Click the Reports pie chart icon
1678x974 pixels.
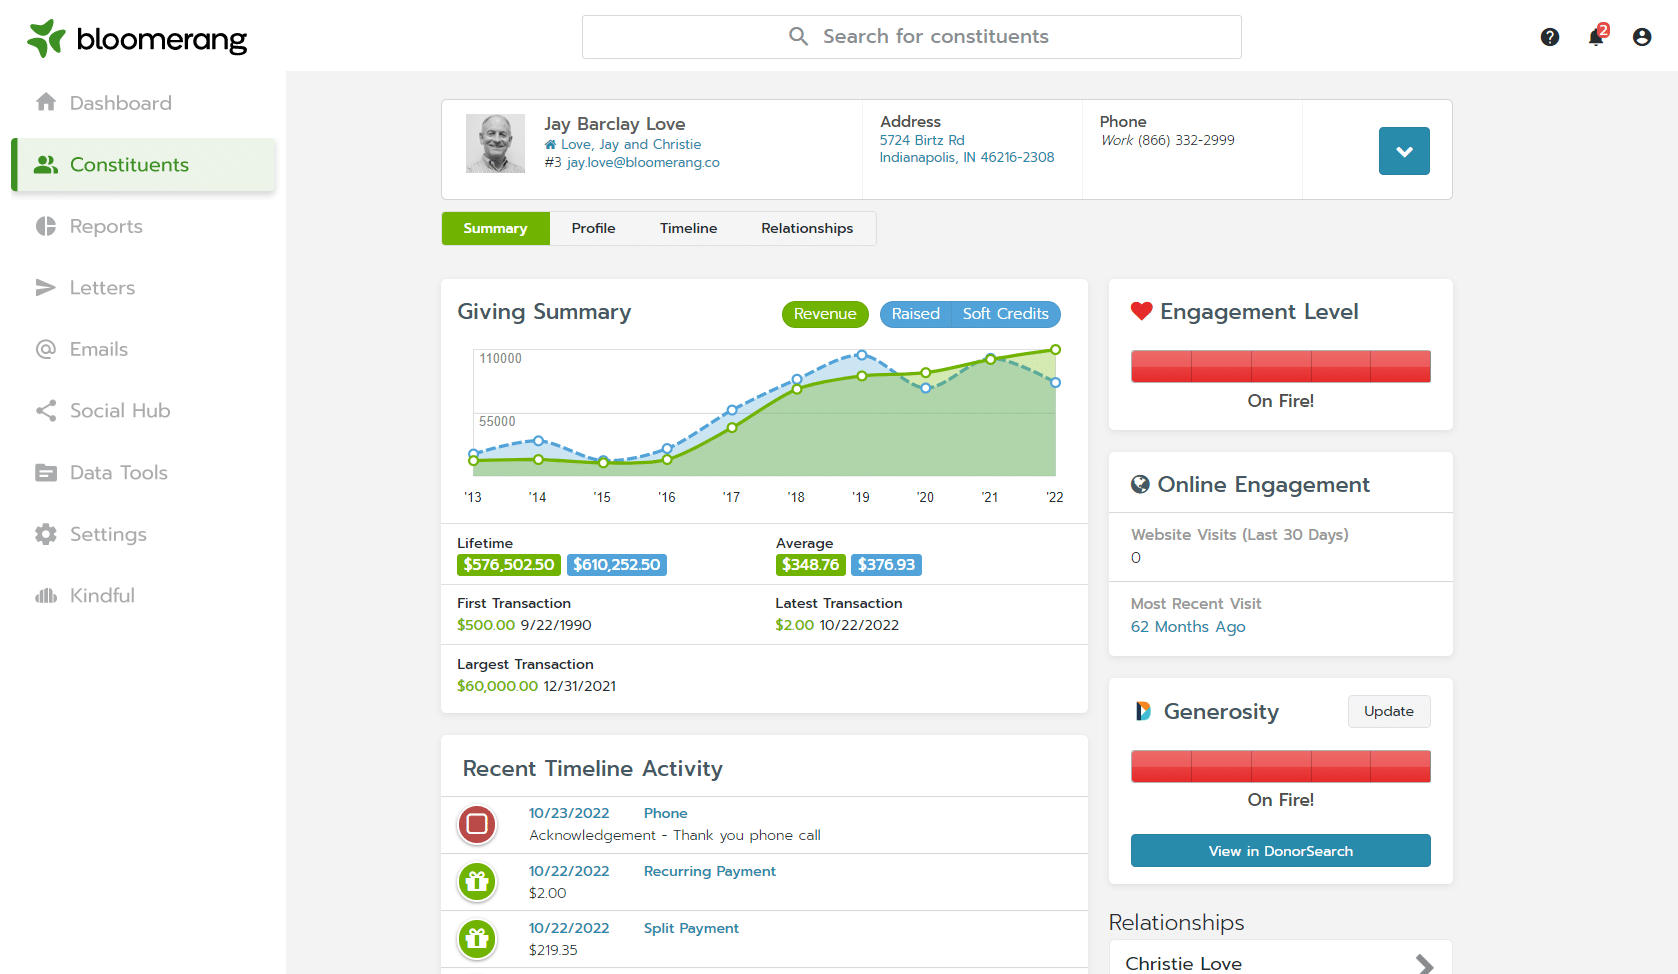coord(46,226)
